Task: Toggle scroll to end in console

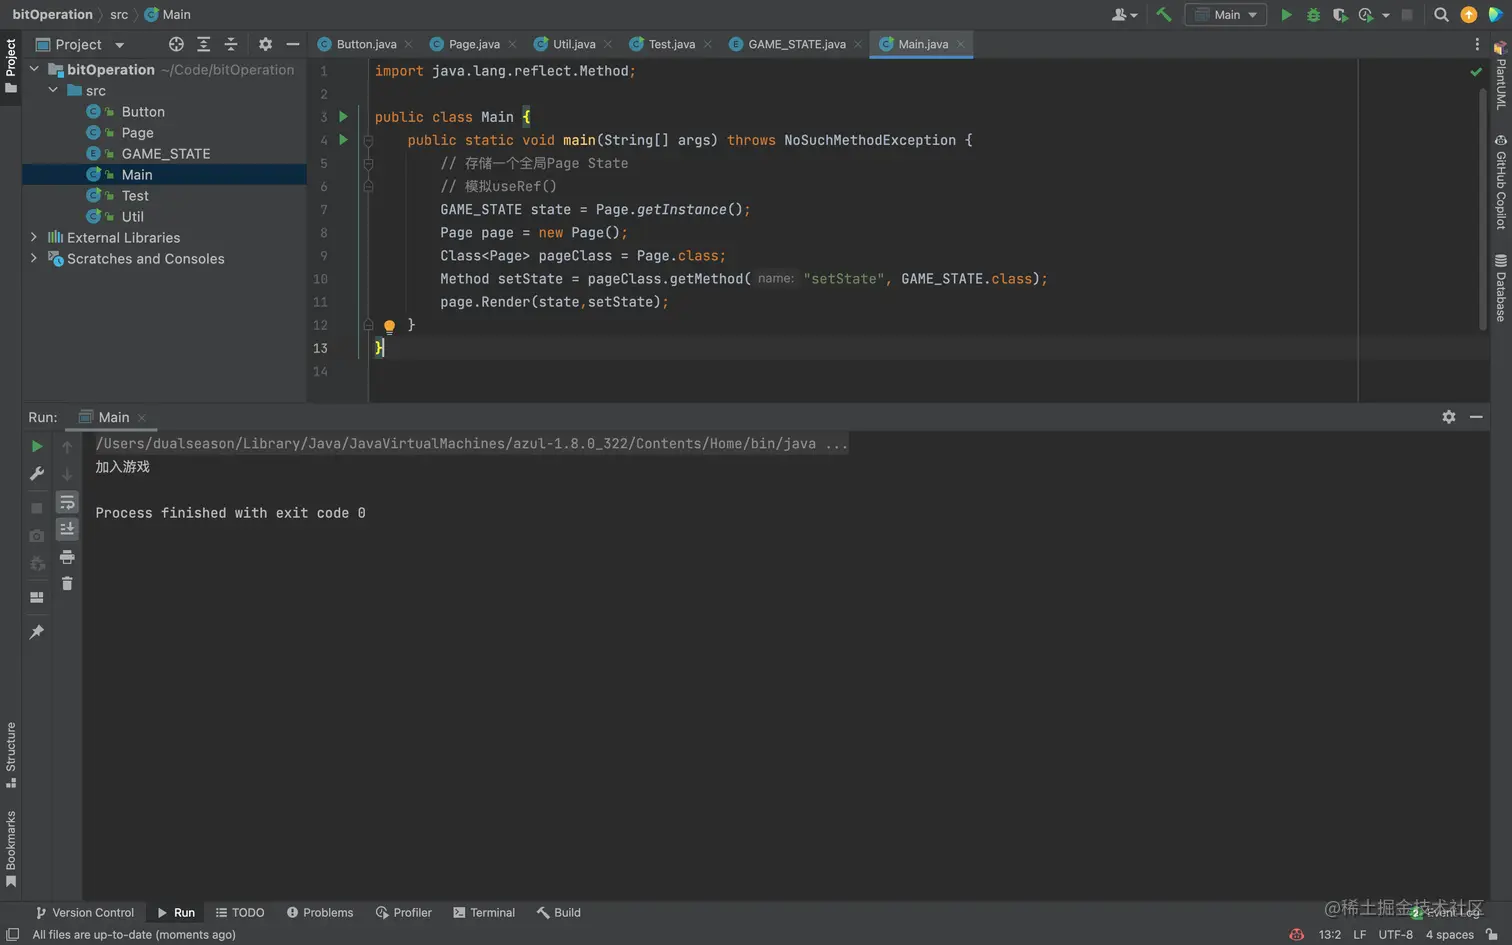Action: pos(67,529)
